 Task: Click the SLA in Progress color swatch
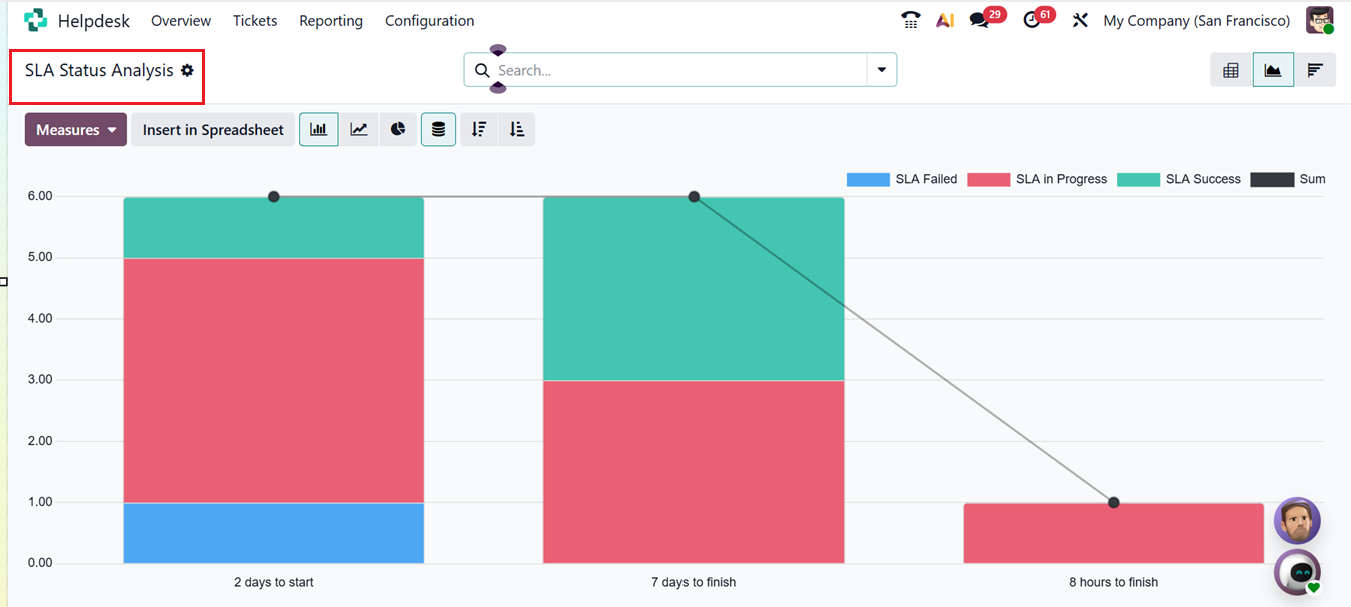(x=988, y=180)
